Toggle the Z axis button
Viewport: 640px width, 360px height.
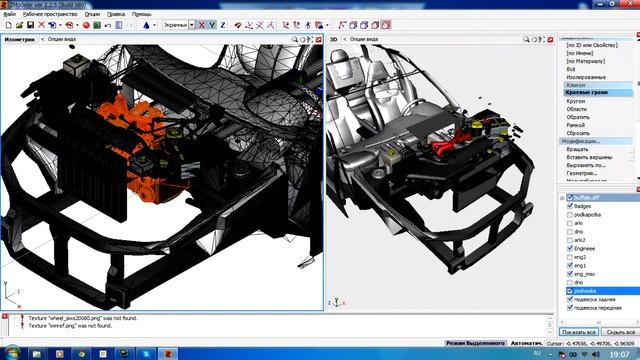click(x=223, y=25)
